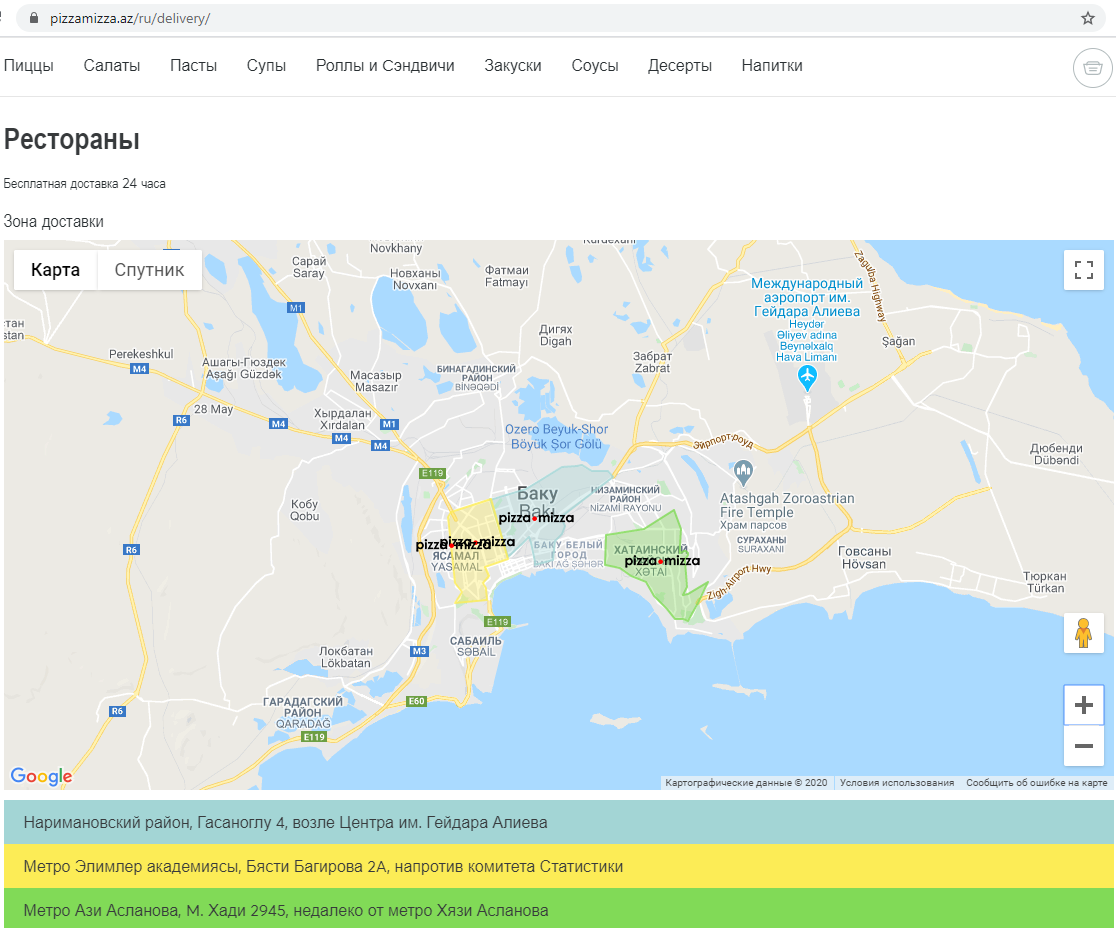1116x928 pixels.
Task: Click the Кобу Qobu map label
Action: click(305, 510)
